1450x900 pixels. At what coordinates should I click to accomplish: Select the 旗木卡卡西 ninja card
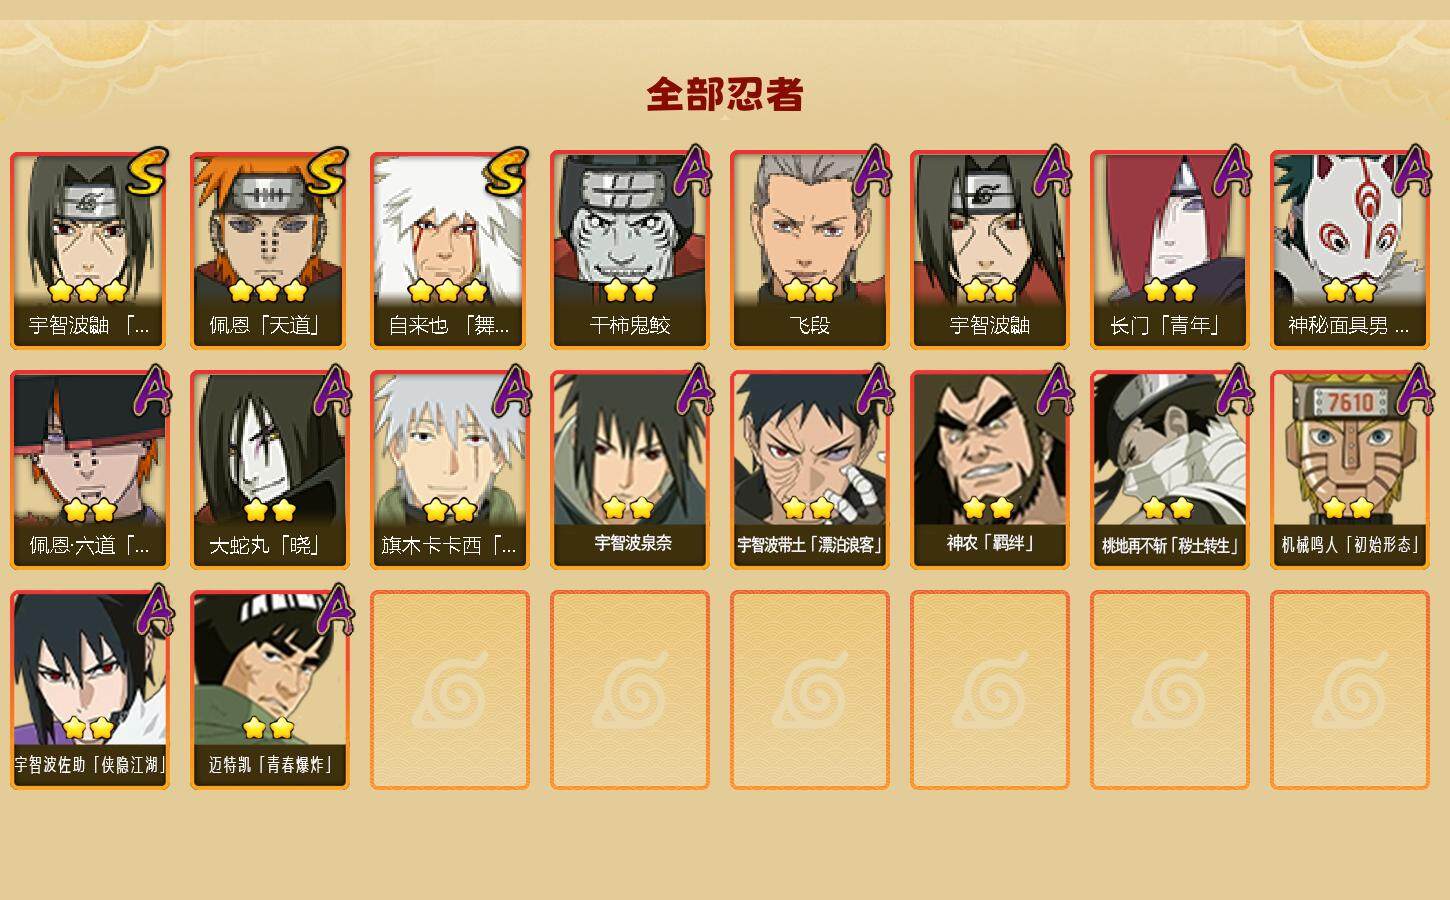pos(450,470)
